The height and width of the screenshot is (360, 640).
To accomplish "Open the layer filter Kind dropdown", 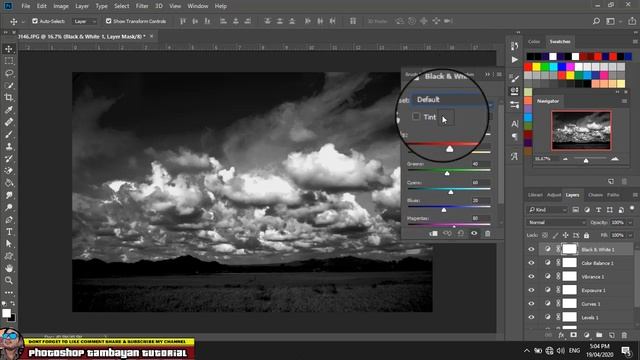I will click(547, 210).
